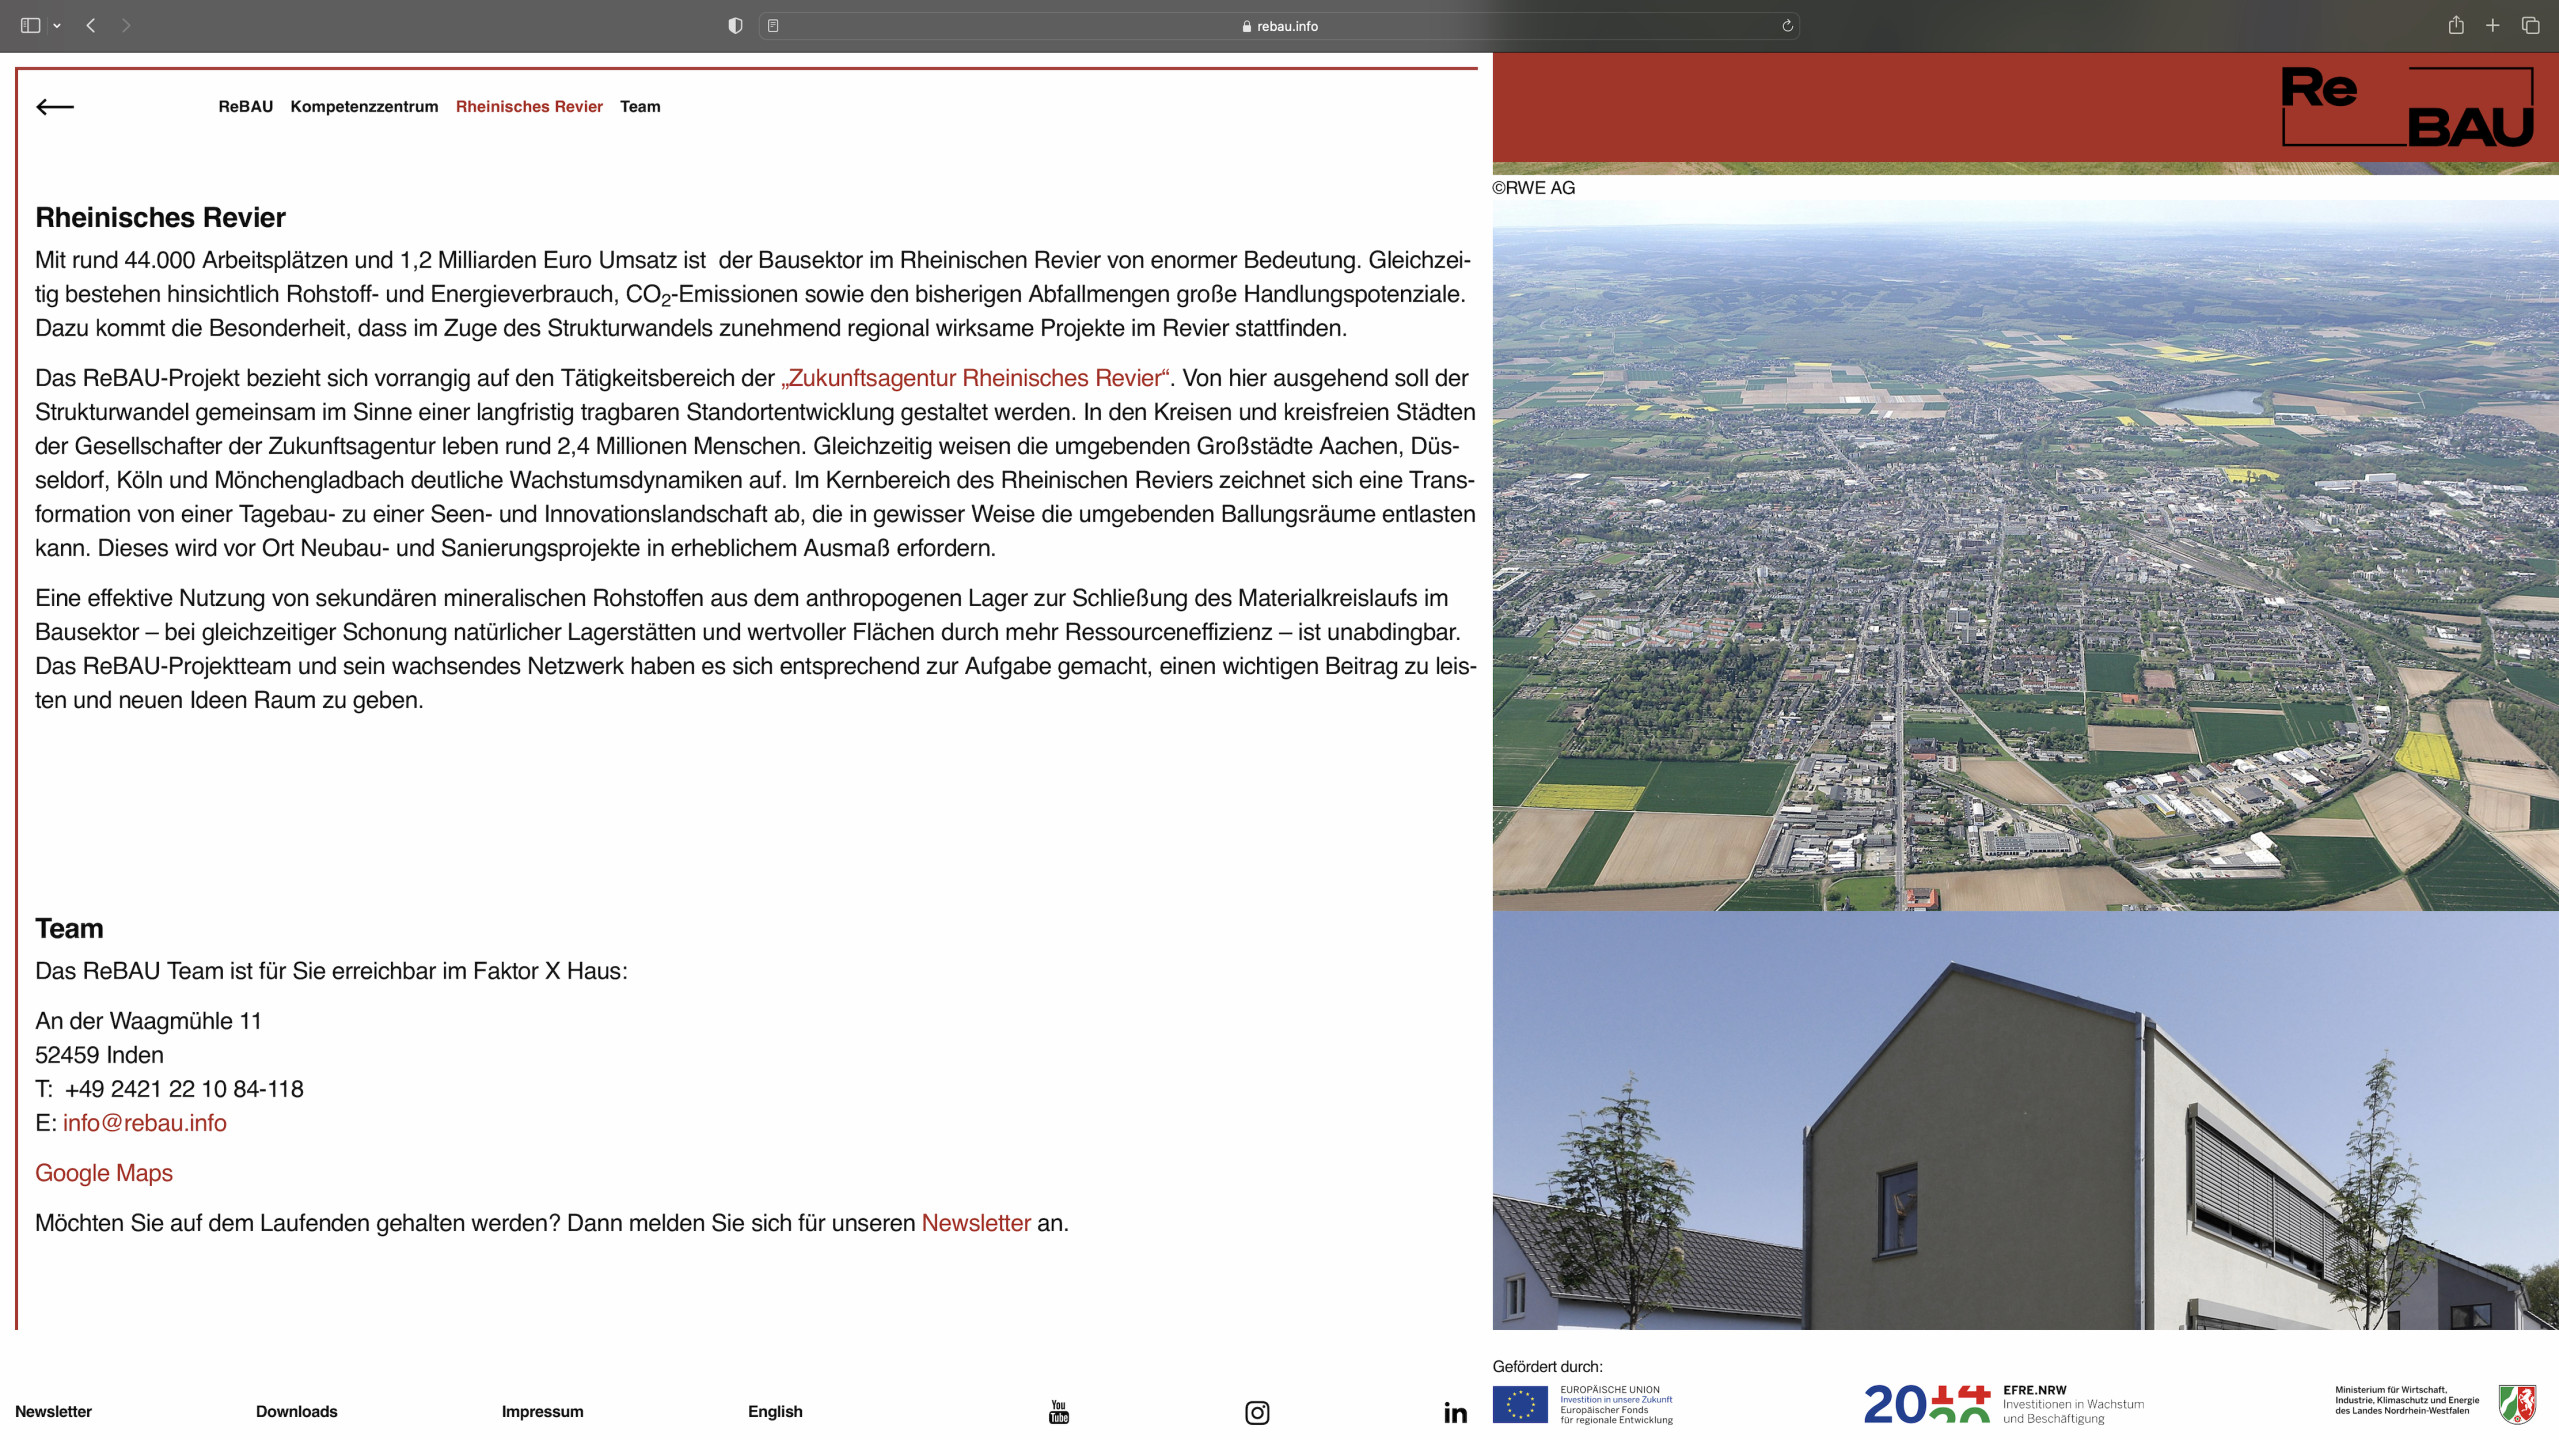Select the ReBAU menu item
This screenshot has width=2559, height=1440.
(x=246, y=107)
